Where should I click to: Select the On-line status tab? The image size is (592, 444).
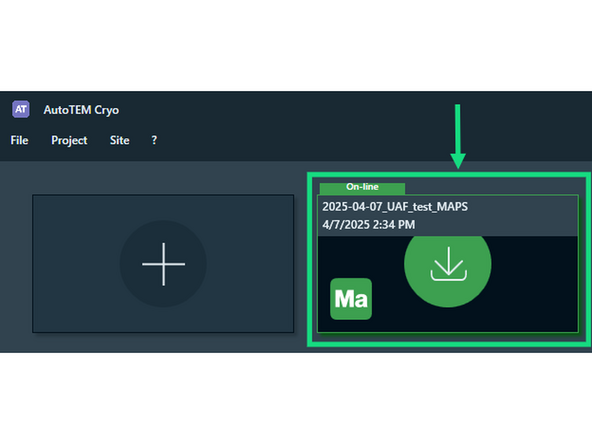click(x=362, y=188)
